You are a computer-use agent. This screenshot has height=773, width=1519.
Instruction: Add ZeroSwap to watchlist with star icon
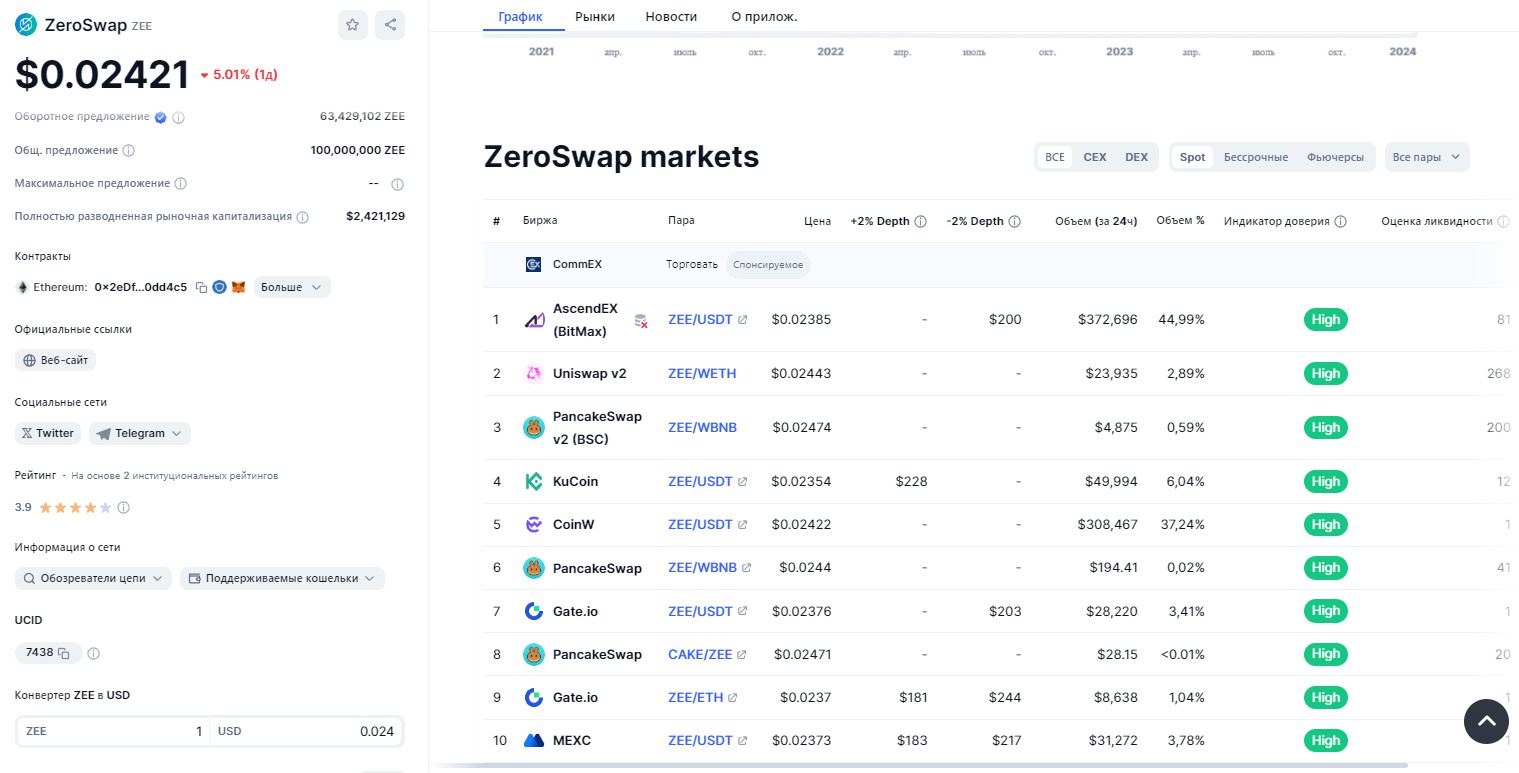(x=352, y=25)
